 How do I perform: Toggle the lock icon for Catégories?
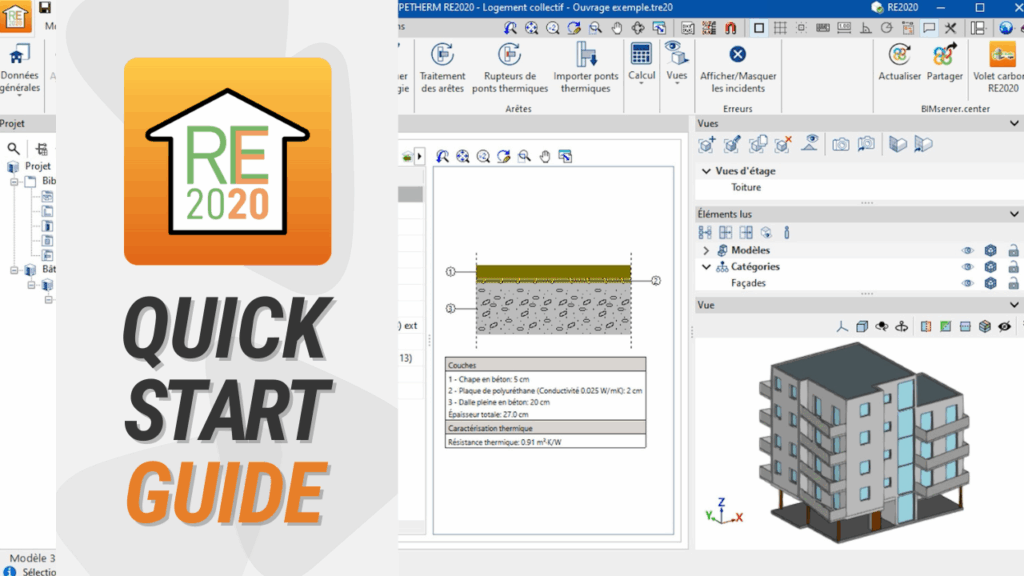coord(1013,267)
